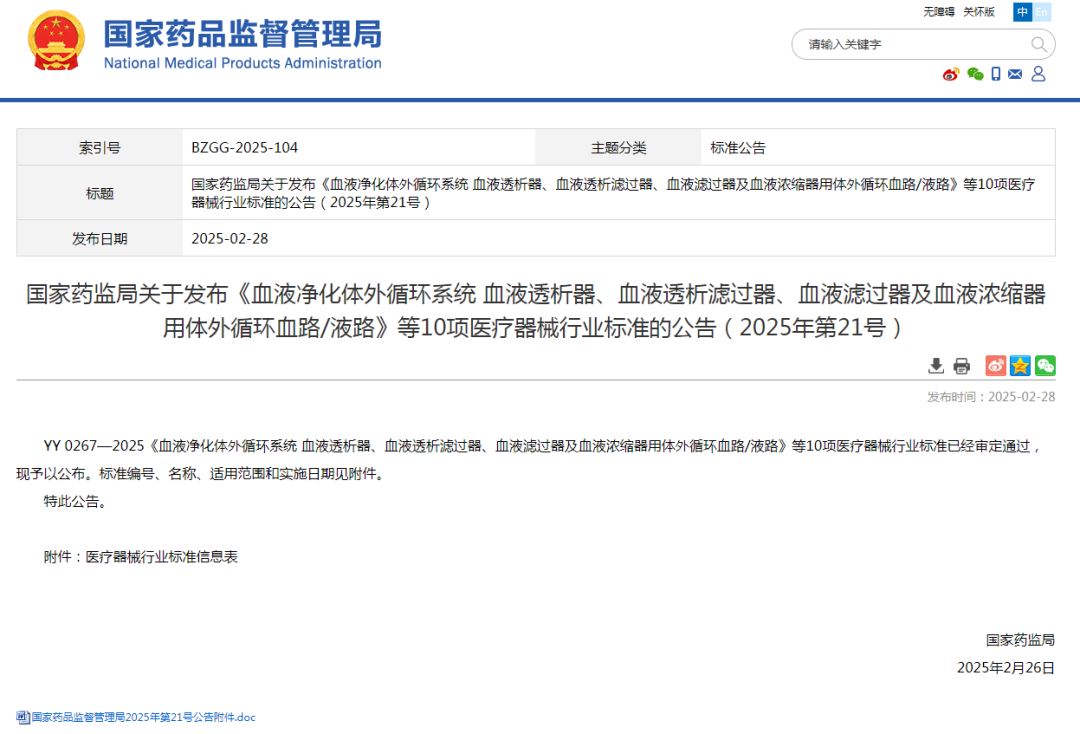Switch language to En English
1080x734 pixels.
coord(1041,12)
